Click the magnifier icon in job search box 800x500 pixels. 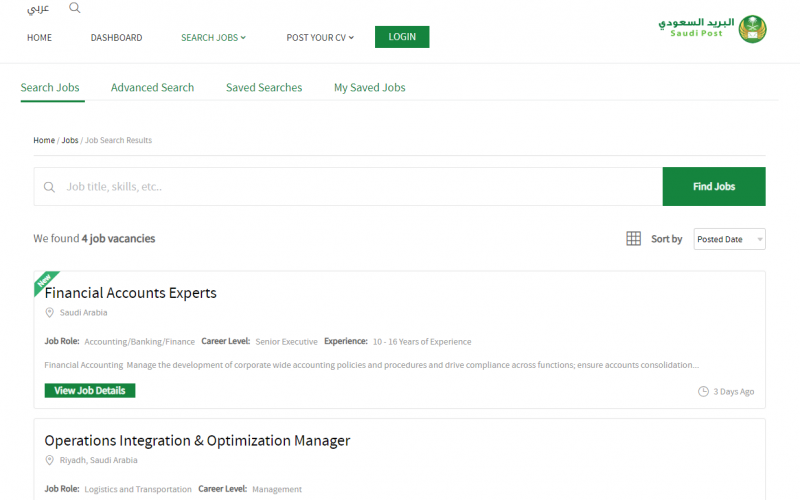tap(49, 187)
